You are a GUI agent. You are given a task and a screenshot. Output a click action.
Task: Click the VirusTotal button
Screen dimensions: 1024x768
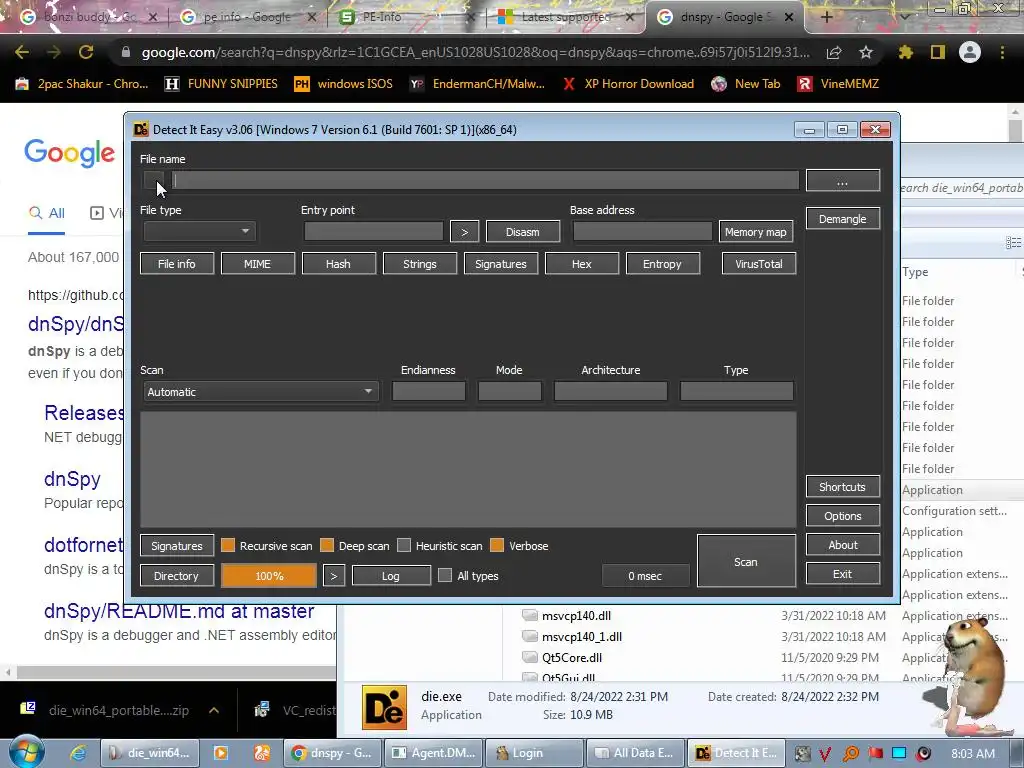pos(759,264)
